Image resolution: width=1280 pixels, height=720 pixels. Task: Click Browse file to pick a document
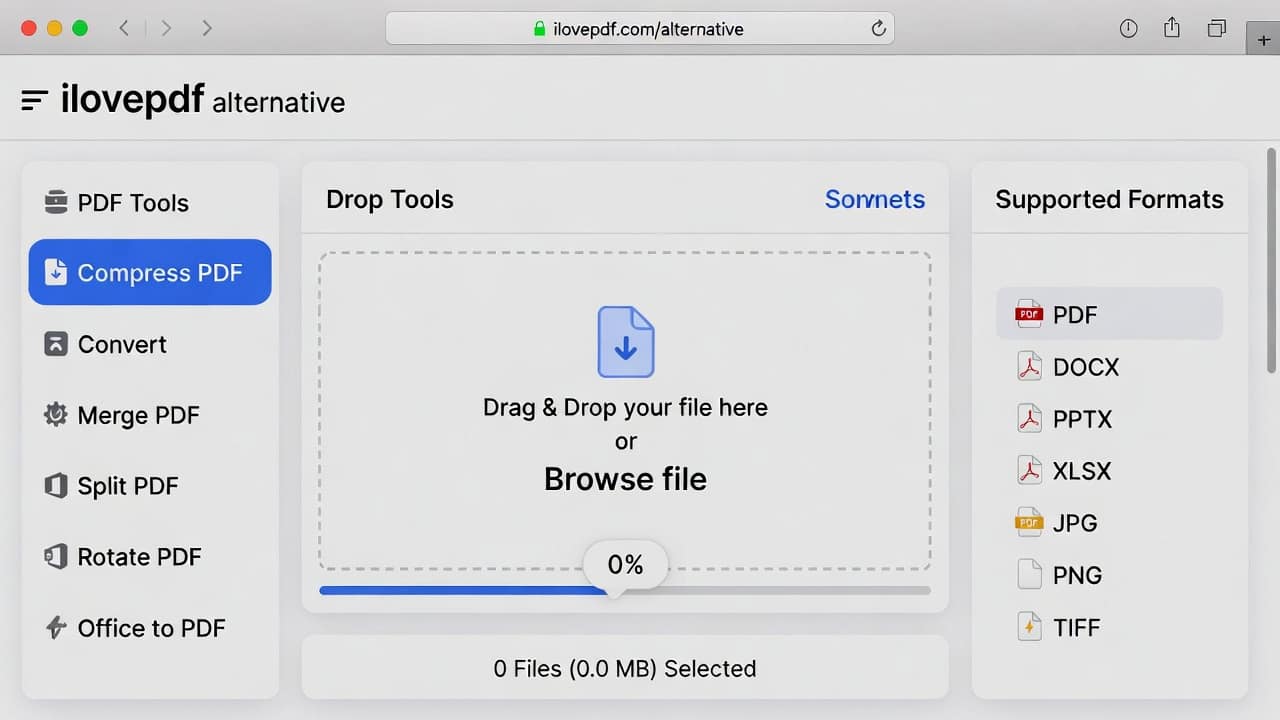coord(625,479)
